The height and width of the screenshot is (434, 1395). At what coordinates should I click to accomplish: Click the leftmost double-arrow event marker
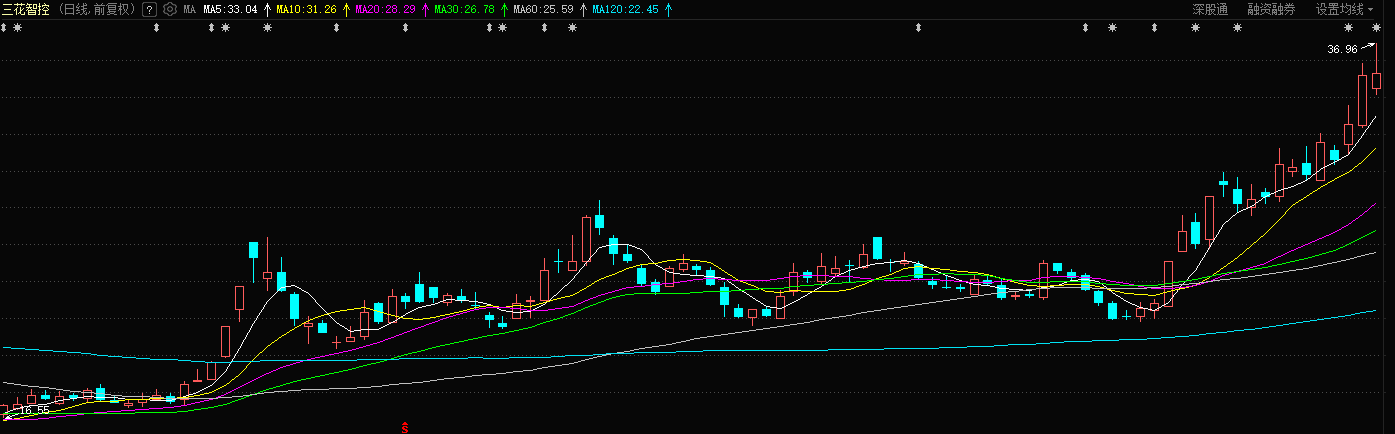[x=4, y=28]
